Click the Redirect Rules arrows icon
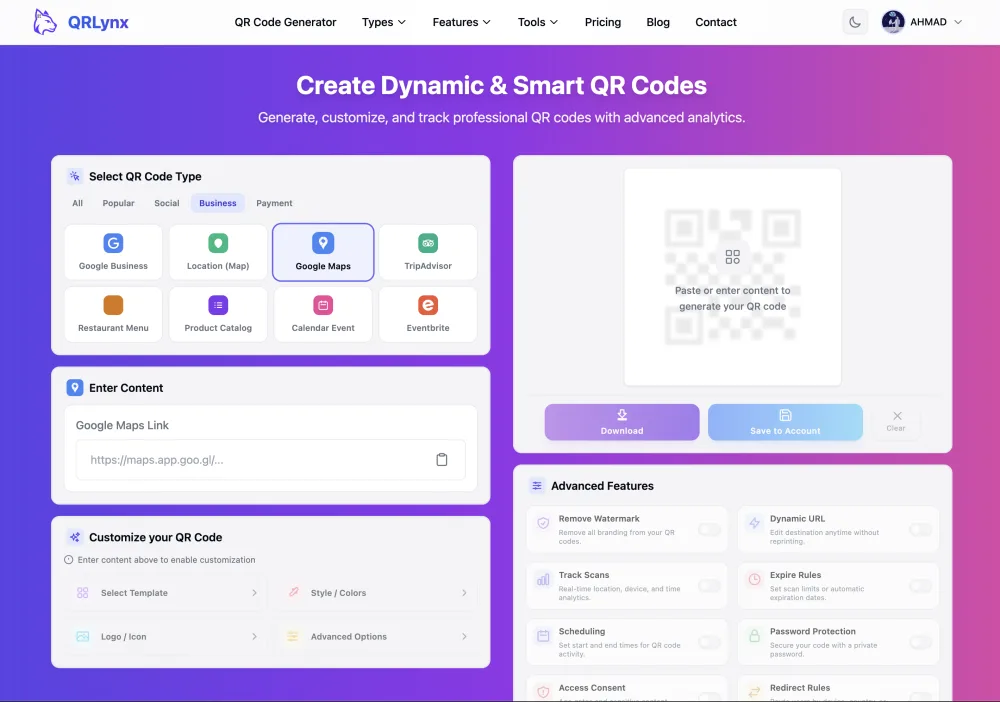1000x702 pixels. click(x=754, y=692)
